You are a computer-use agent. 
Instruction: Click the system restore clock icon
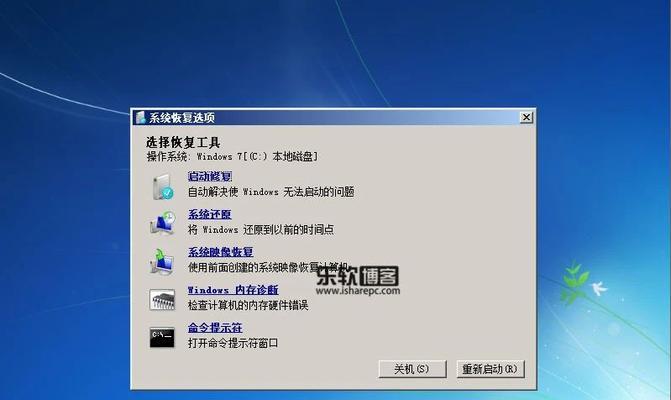[163, 223]
